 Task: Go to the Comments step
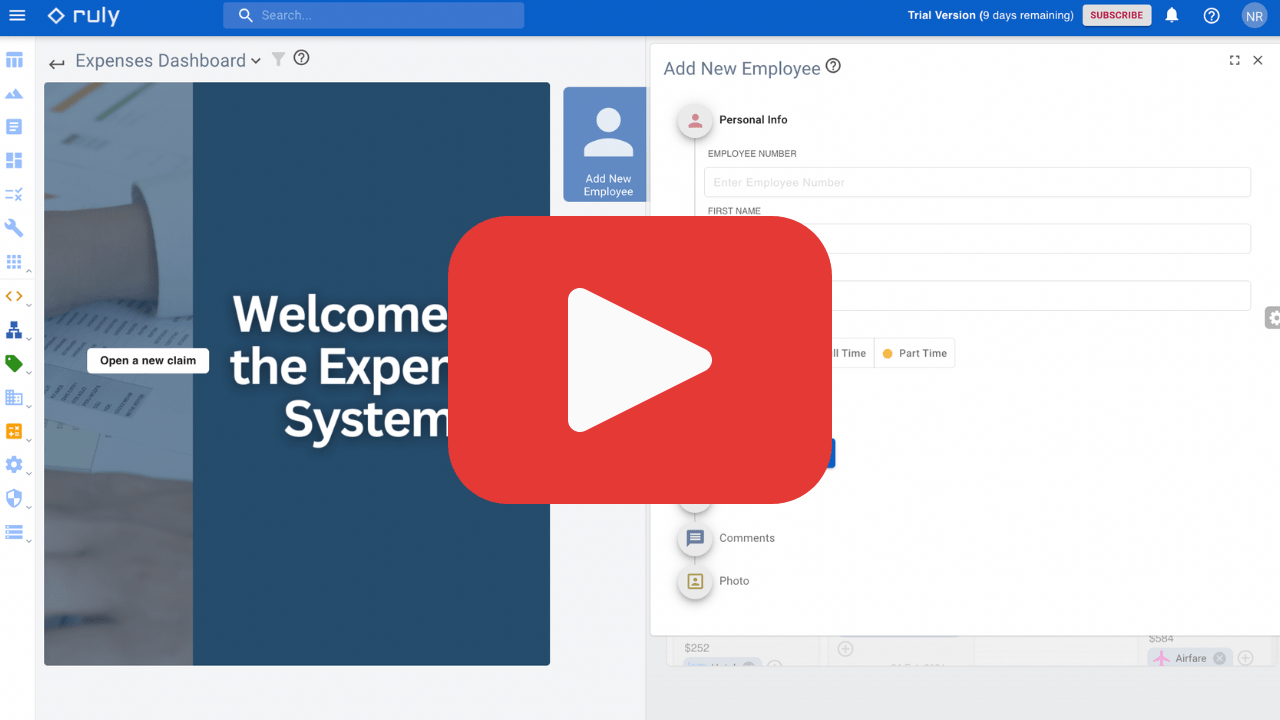(x=727, y=538)
